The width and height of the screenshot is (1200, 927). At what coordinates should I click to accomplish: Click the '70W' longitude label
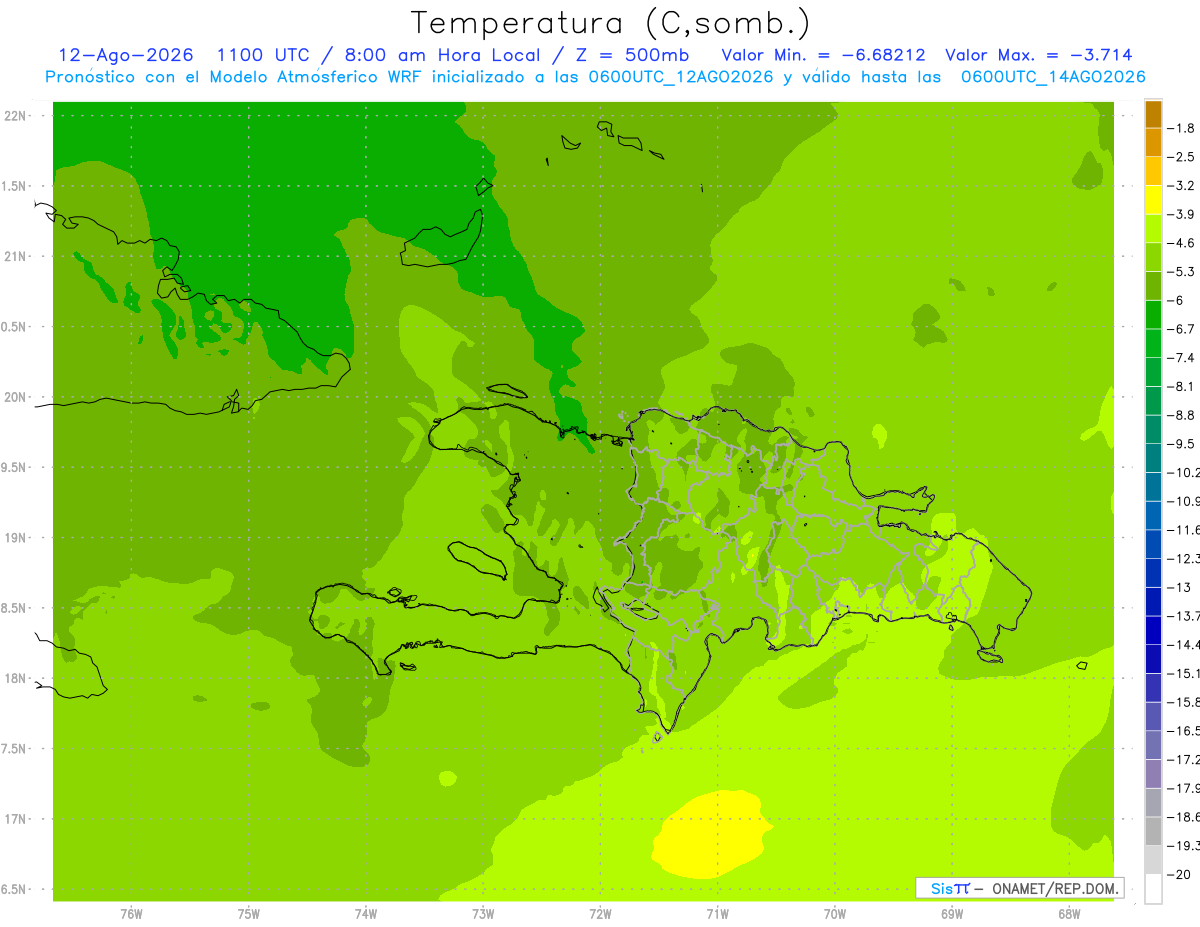(835, 914)
